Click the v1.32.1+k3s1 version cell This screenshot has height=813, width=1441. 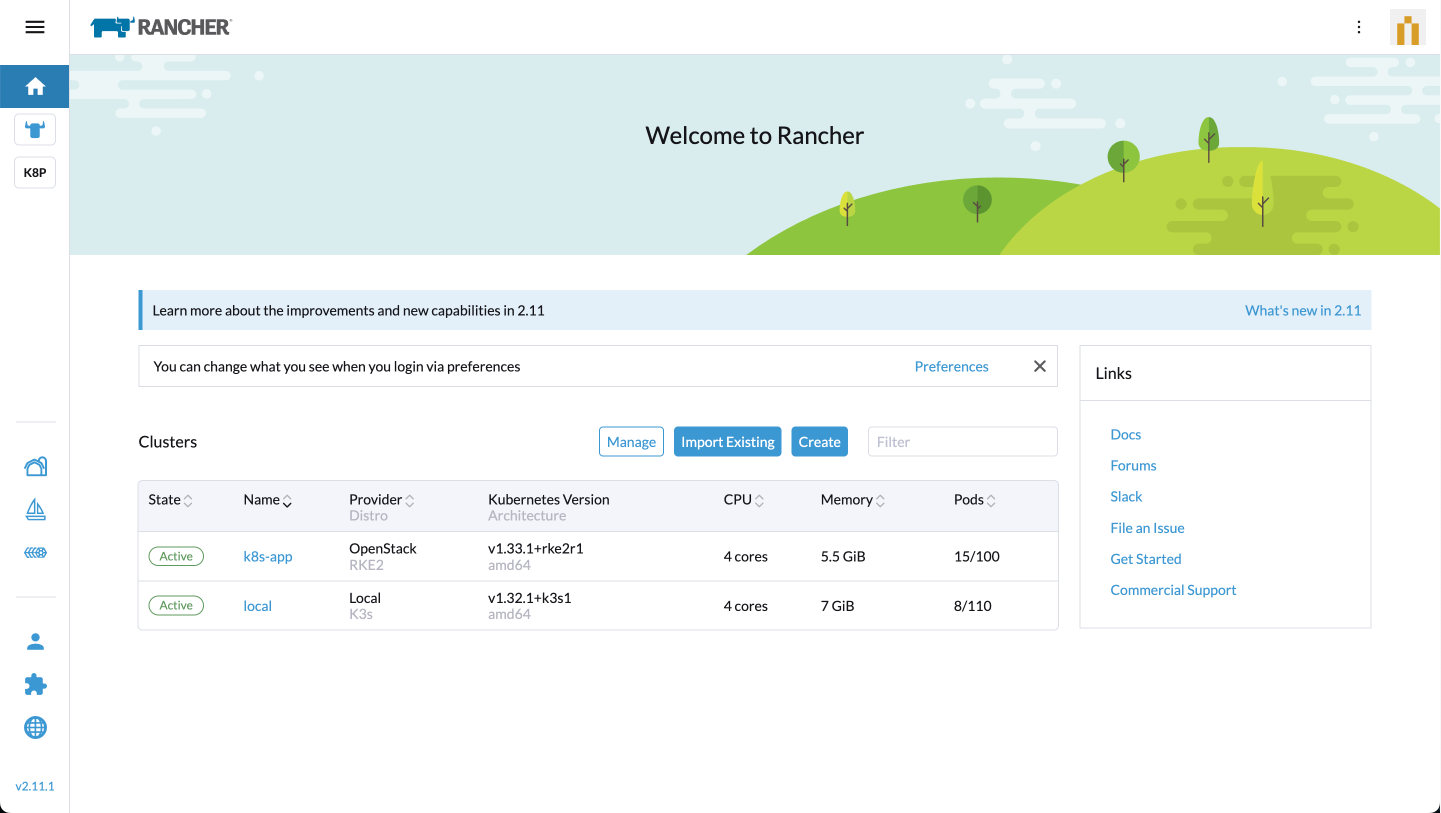529,598
